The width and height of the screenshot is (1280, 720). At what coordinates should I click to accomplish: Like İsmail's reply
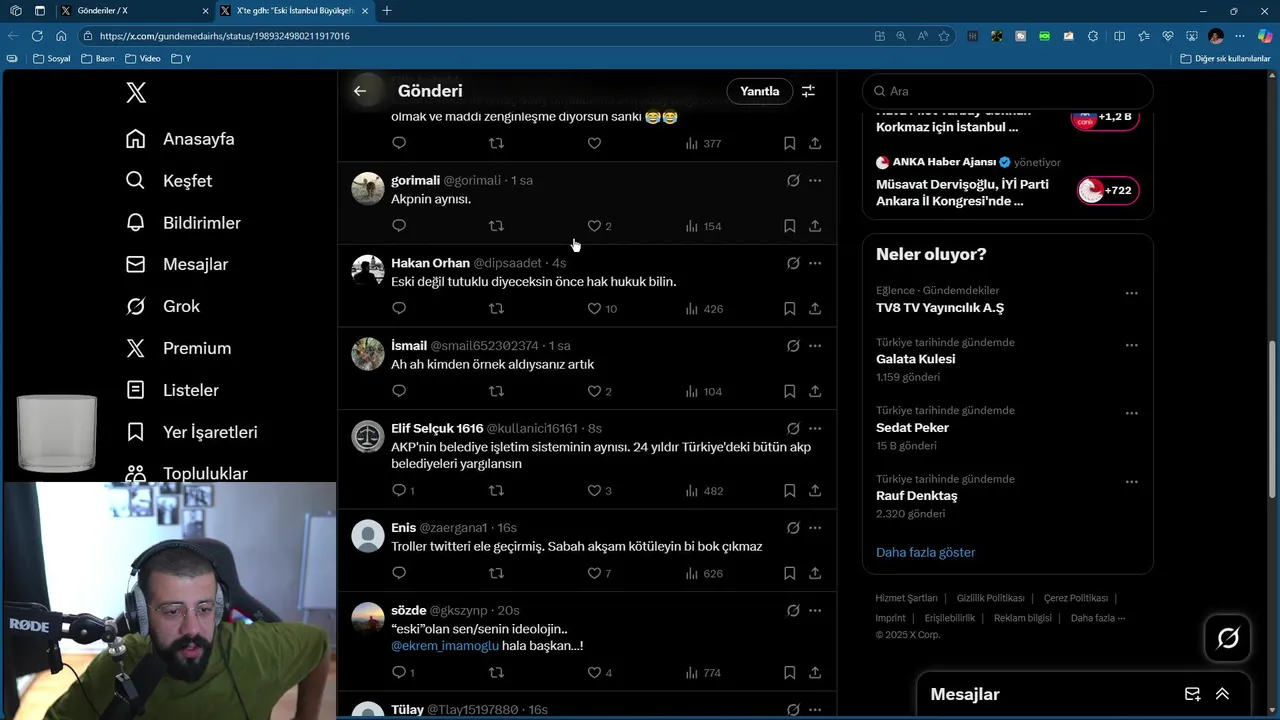tap(594, 392)
